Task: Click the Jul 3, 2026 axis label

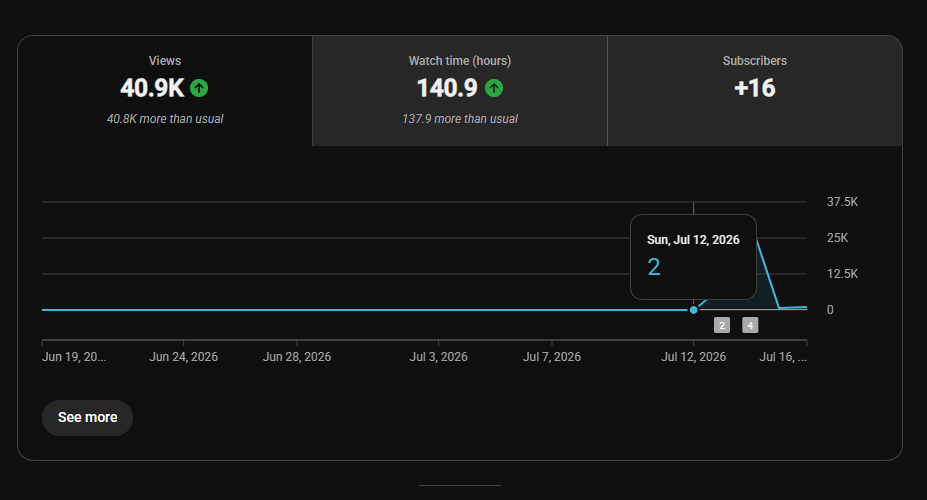Action: (x=439, y=357)
